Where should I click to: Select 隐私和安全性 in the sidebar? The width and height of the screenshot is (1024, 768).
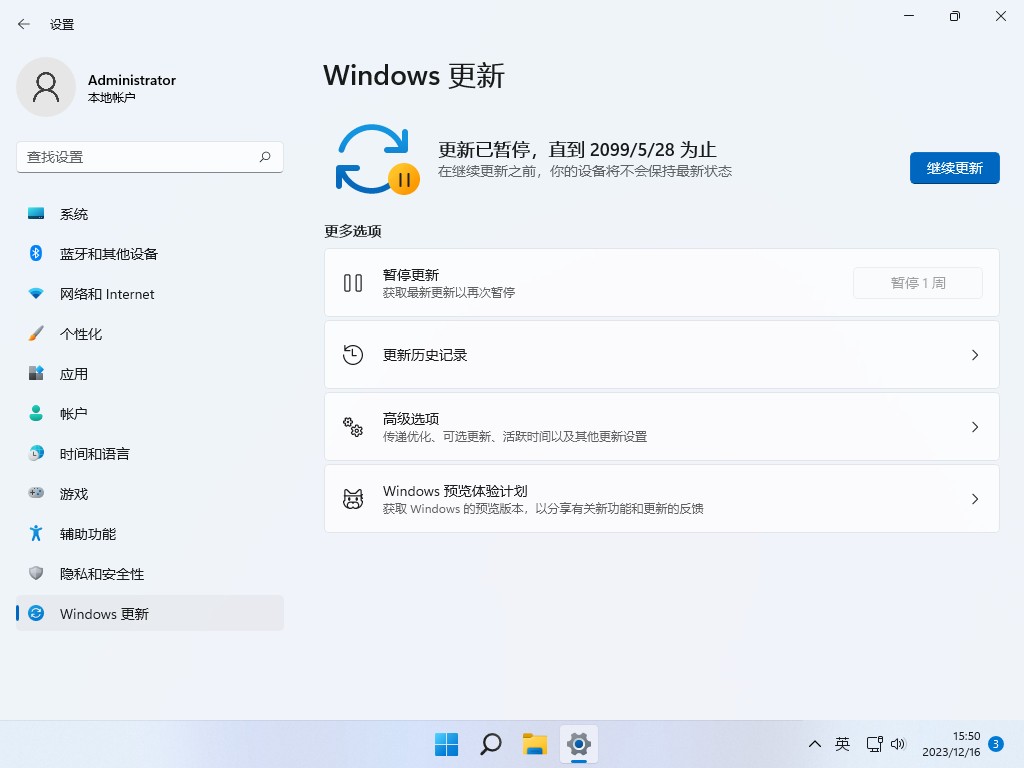coord(150,573)
